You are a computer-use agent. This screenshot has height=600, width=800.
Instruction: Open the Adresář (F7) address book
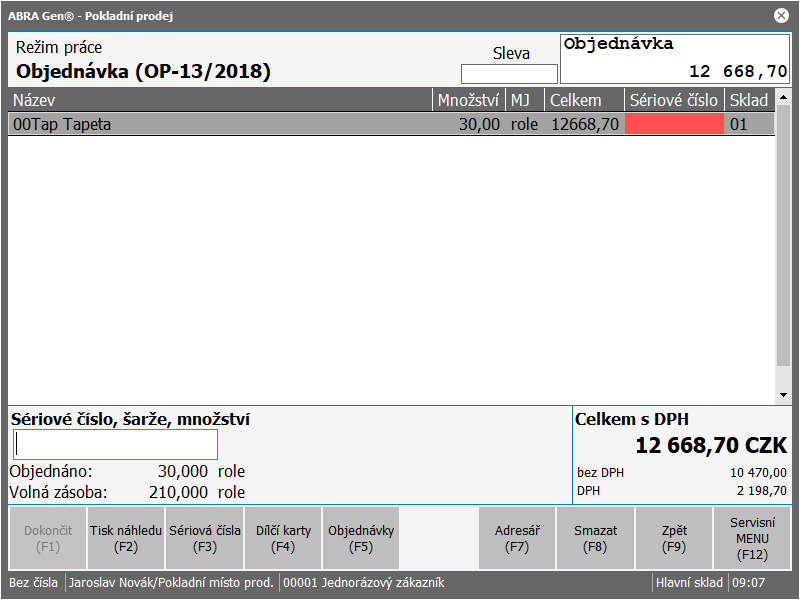[x=517, y=538]
